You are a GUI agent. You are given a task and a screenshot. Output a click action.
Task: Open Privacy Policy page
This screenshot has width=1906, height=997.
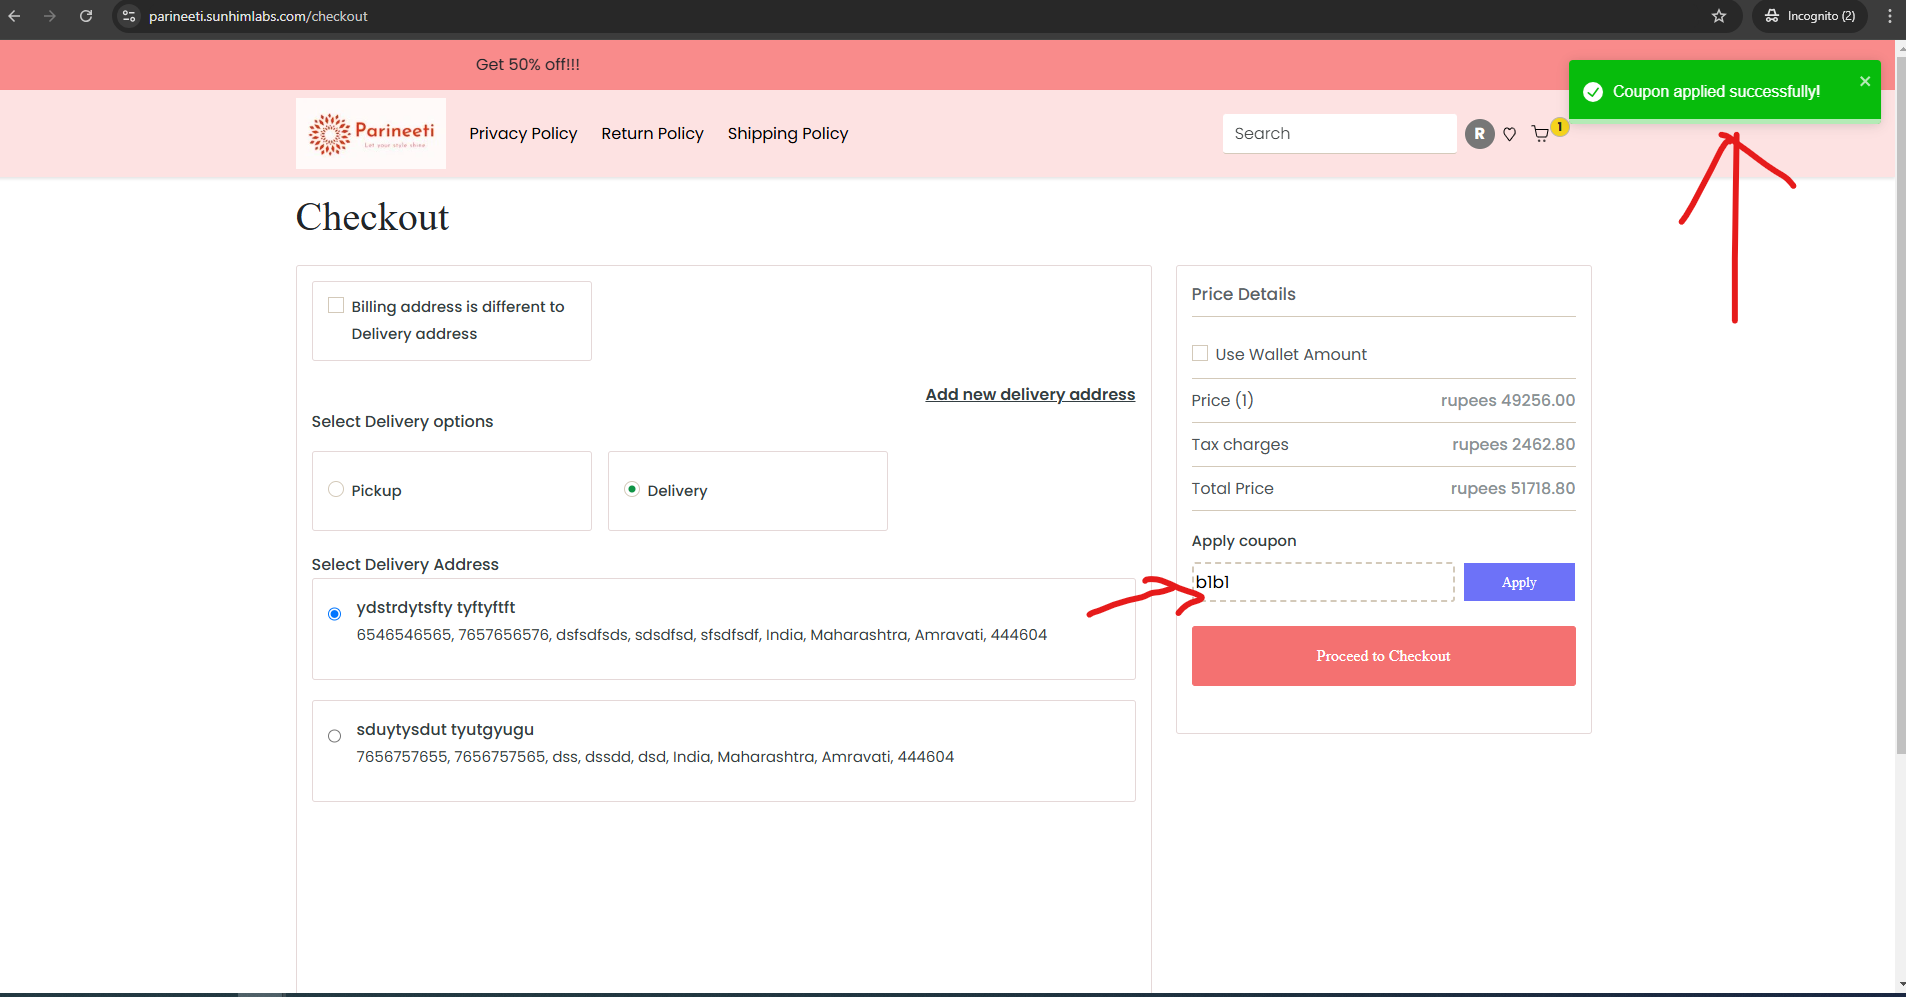[x=523, y=133]
